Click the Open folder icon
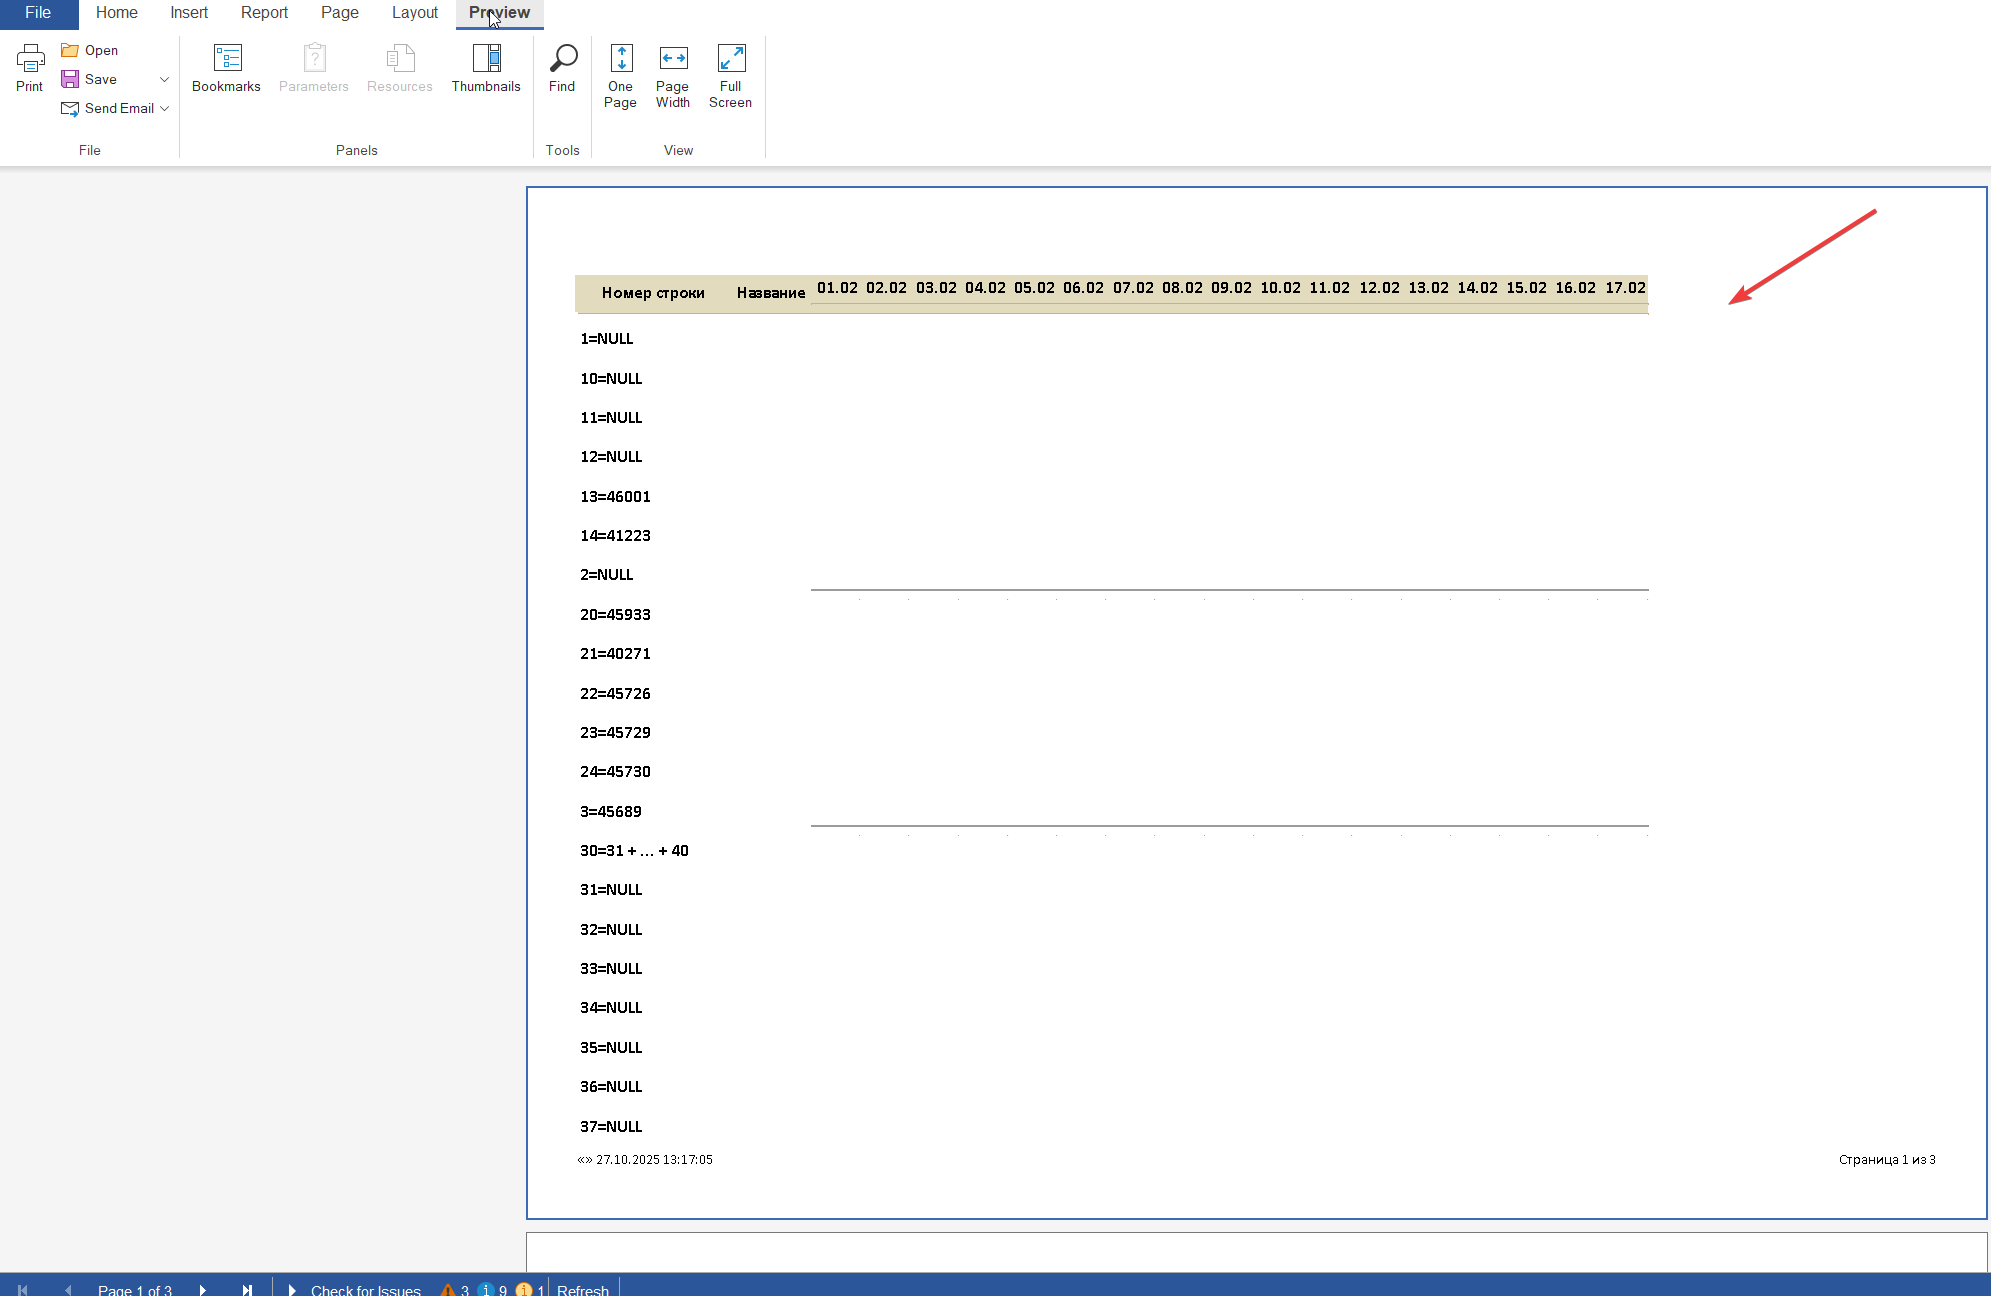 pos(70,50)
